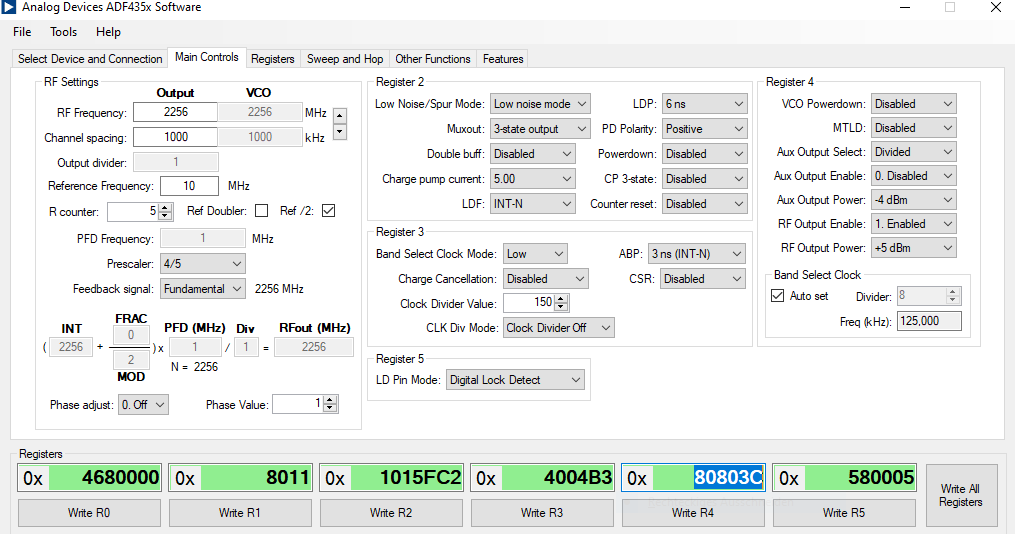Expand the ABP 3 ns dropdown
The height and width of the screenshot is (534, 1015).
(x=697, y=254)
